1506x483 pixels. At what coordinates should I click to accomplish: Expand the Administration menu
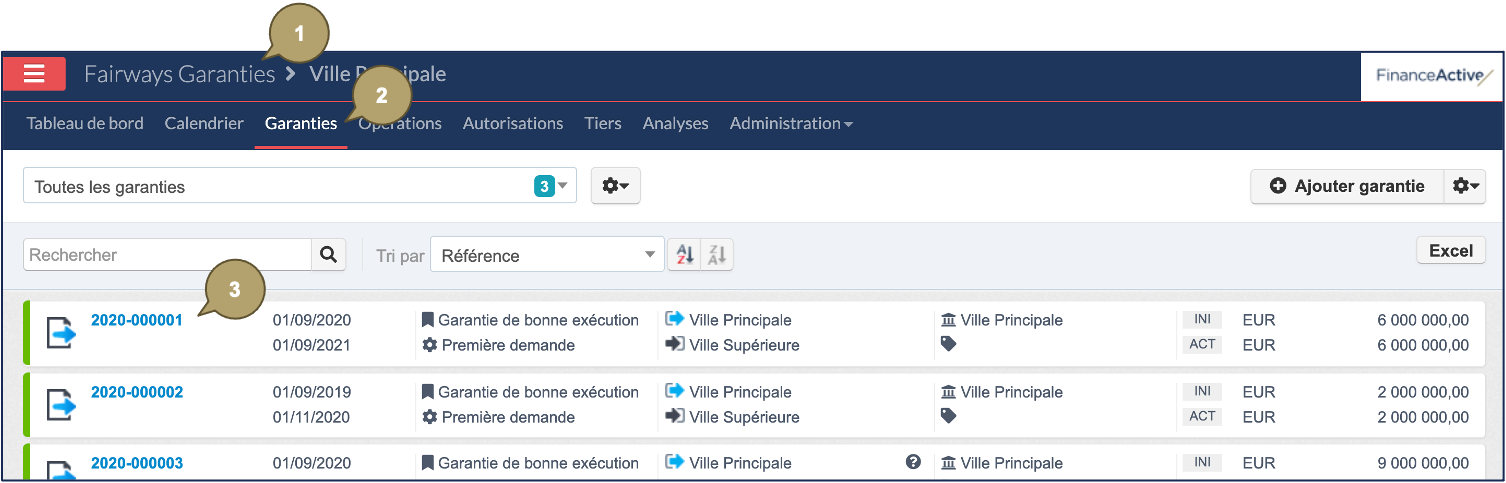[791, 123]
